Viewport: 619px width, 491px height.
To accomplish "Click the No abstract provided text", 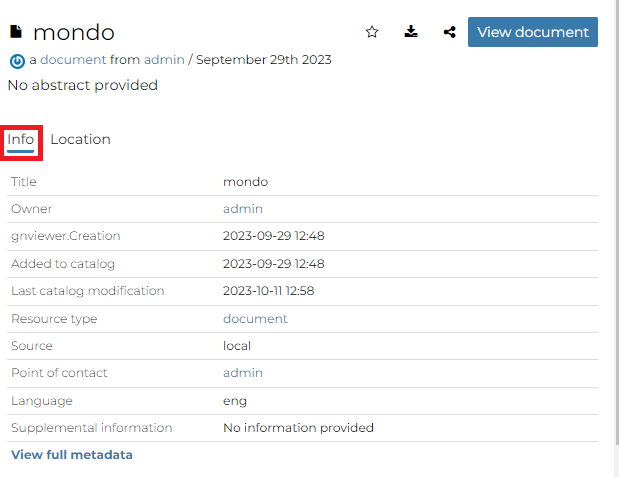I will pyautogui.click(x=83, y=85).
